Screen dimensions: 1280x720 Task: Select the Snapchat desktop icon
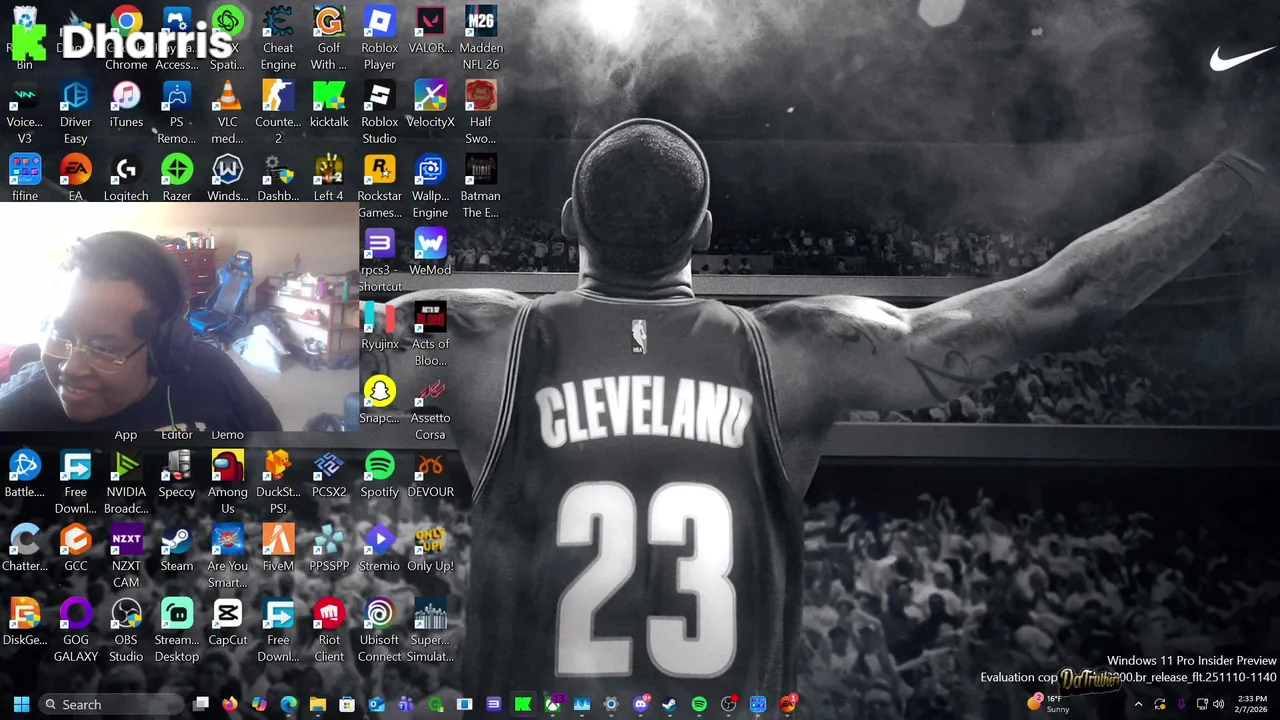point(380,400)
